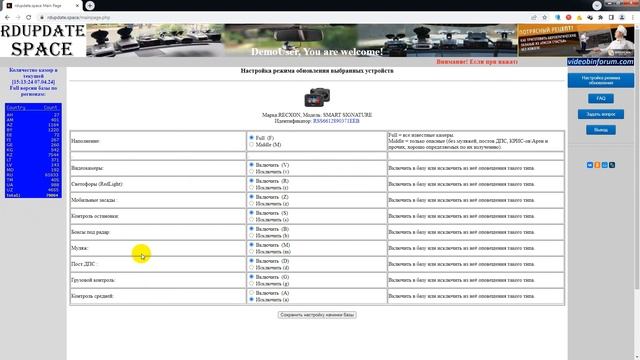Click the RECXON dash cam device image
Screen dimensions: 640x360
tap(317, 98)
